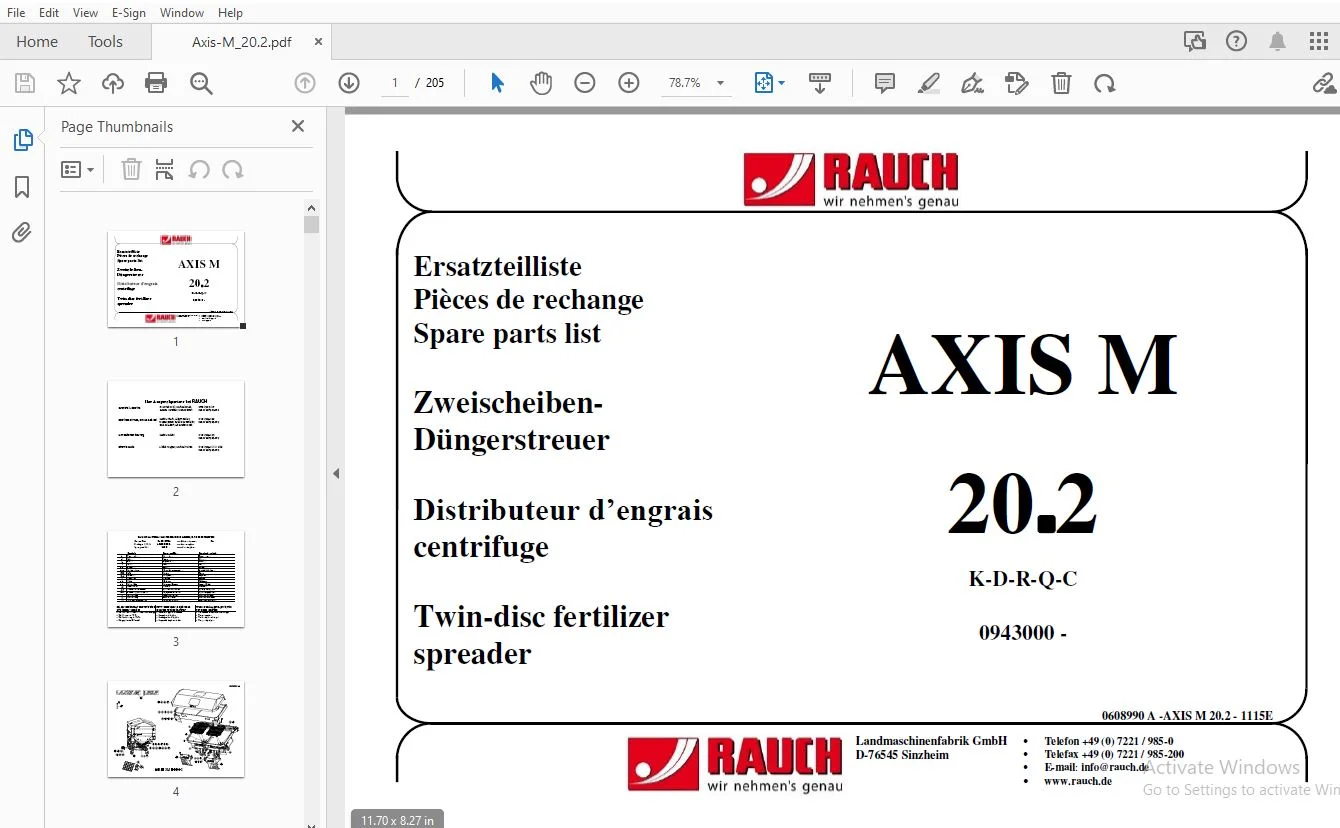The width and height of the screenshot is (1340, 828).
Task: Click the 'Pièces de rechange' heading text
Action: click(x=528, y=300)
